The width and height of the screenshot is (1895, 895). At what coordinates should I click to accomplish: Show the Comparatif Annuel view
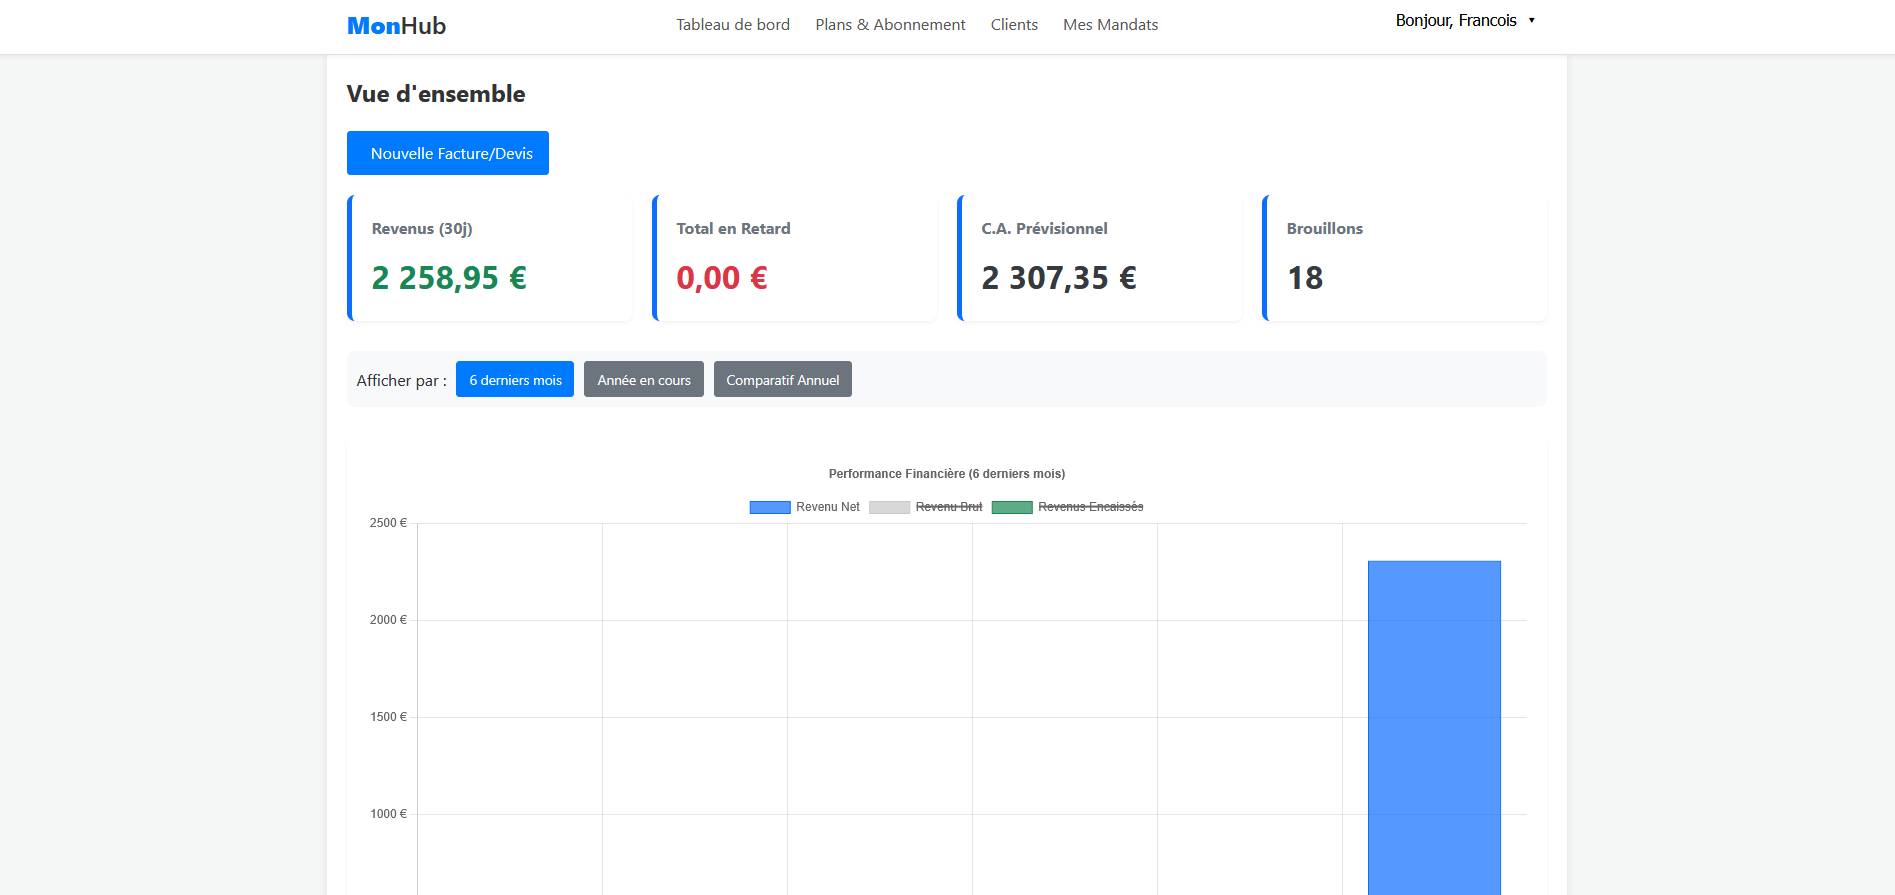point(782,380)
